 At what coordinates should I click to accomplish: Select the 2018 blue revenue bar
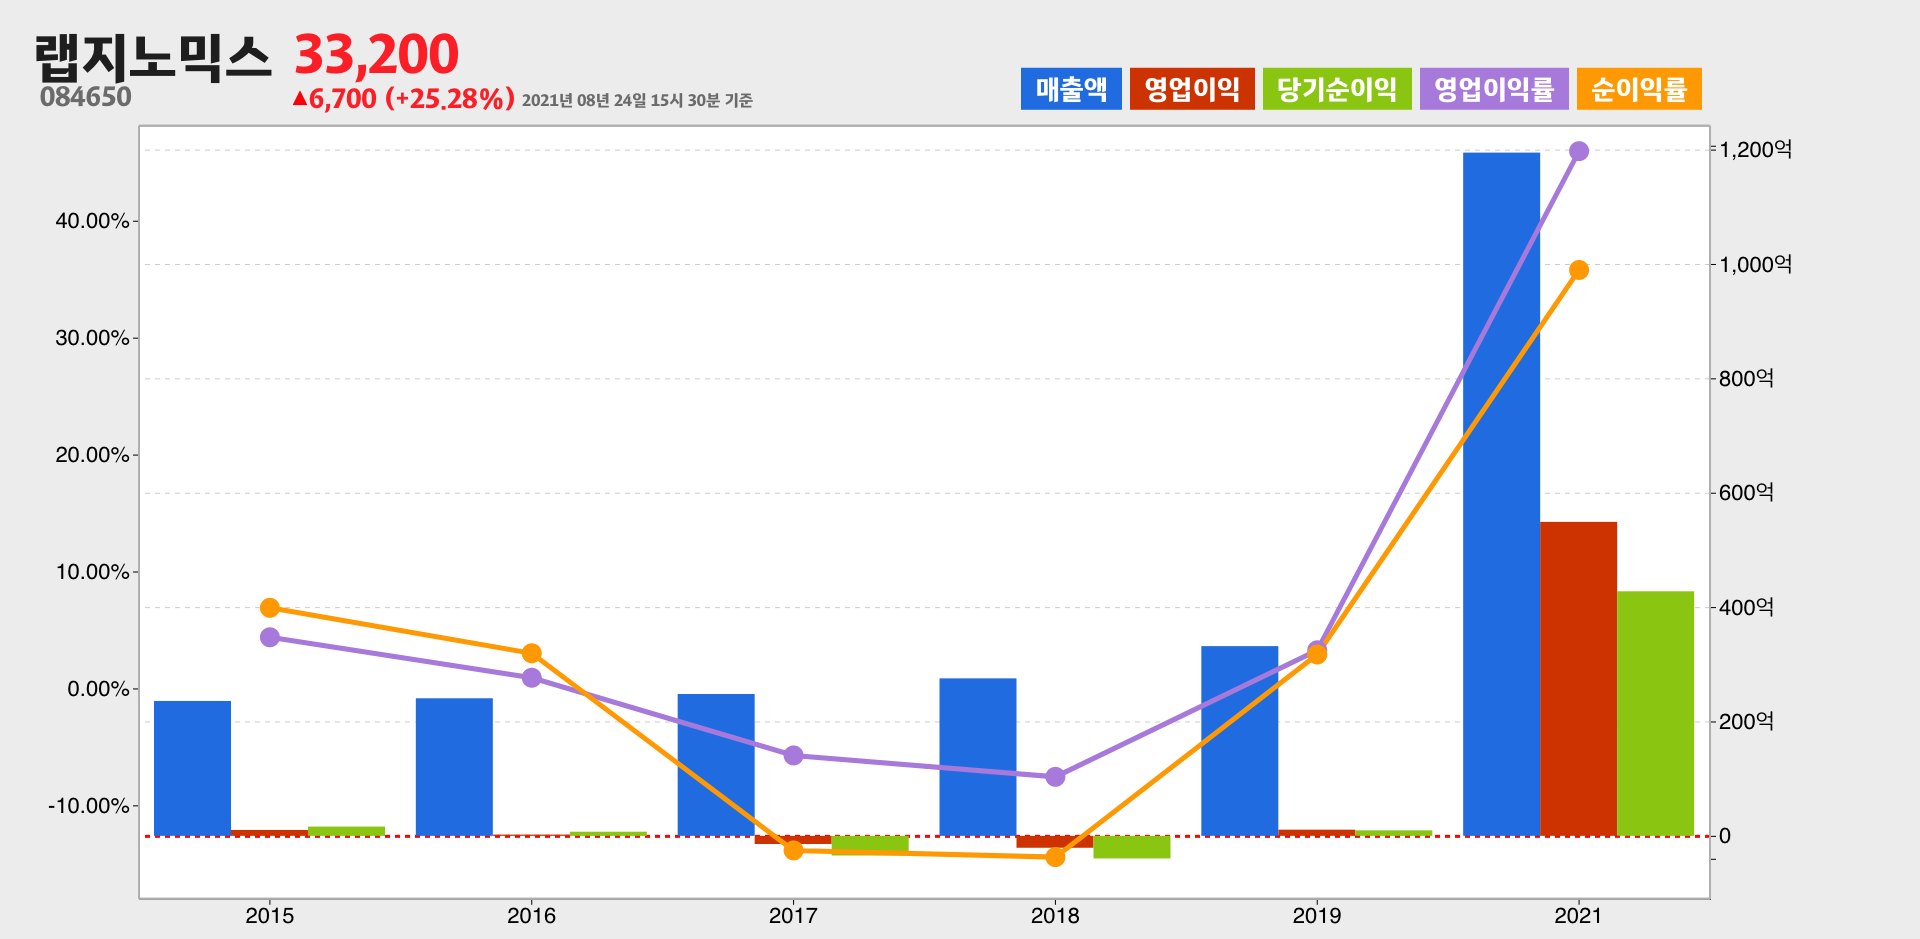(978, 757)
